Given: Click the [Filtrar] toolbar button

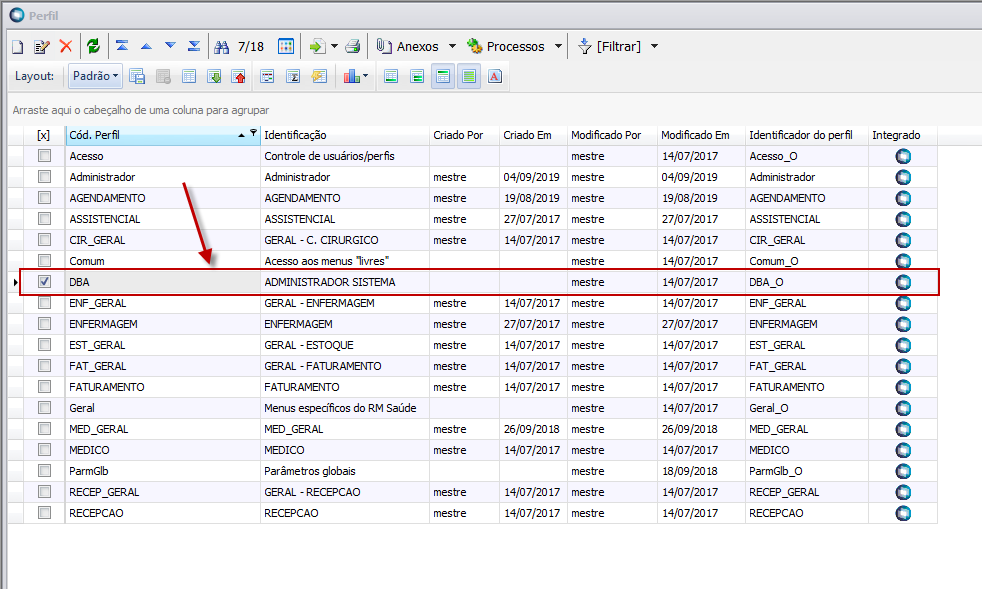Looking at the screenshot, I should coord(610,46).
